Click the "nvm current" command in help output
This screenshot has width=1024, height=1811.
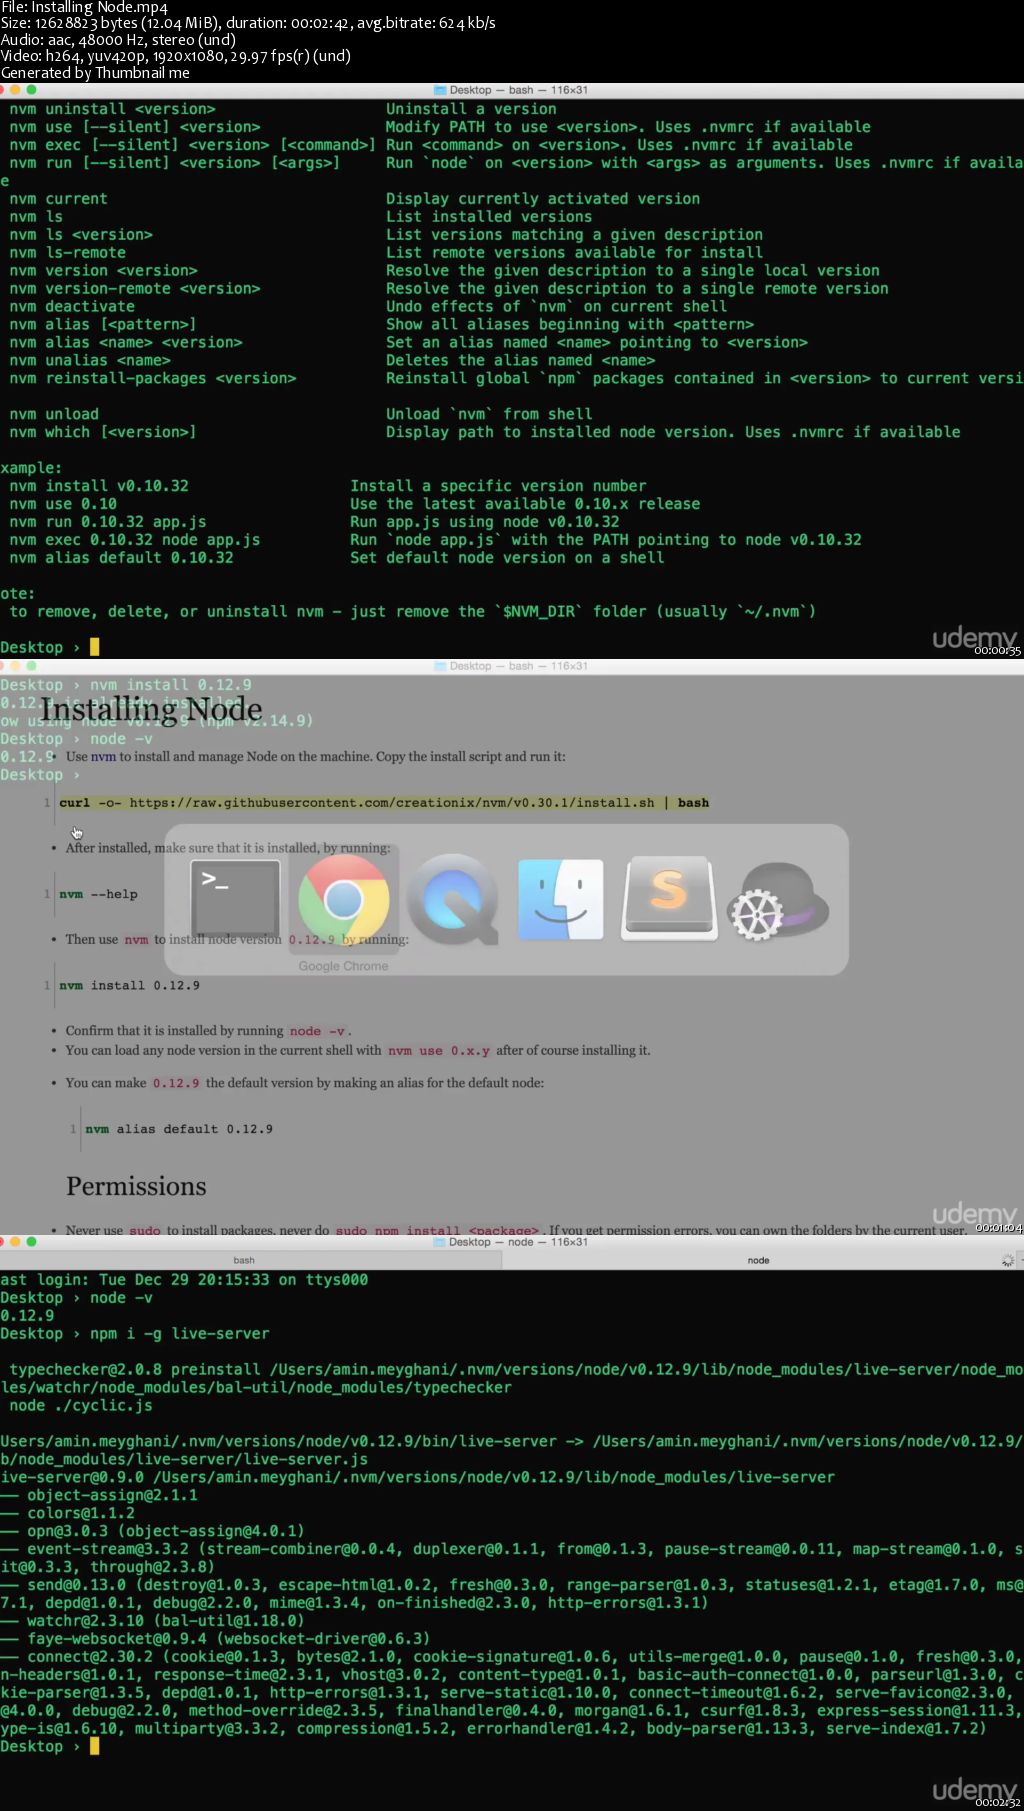[x=58, y=199]
